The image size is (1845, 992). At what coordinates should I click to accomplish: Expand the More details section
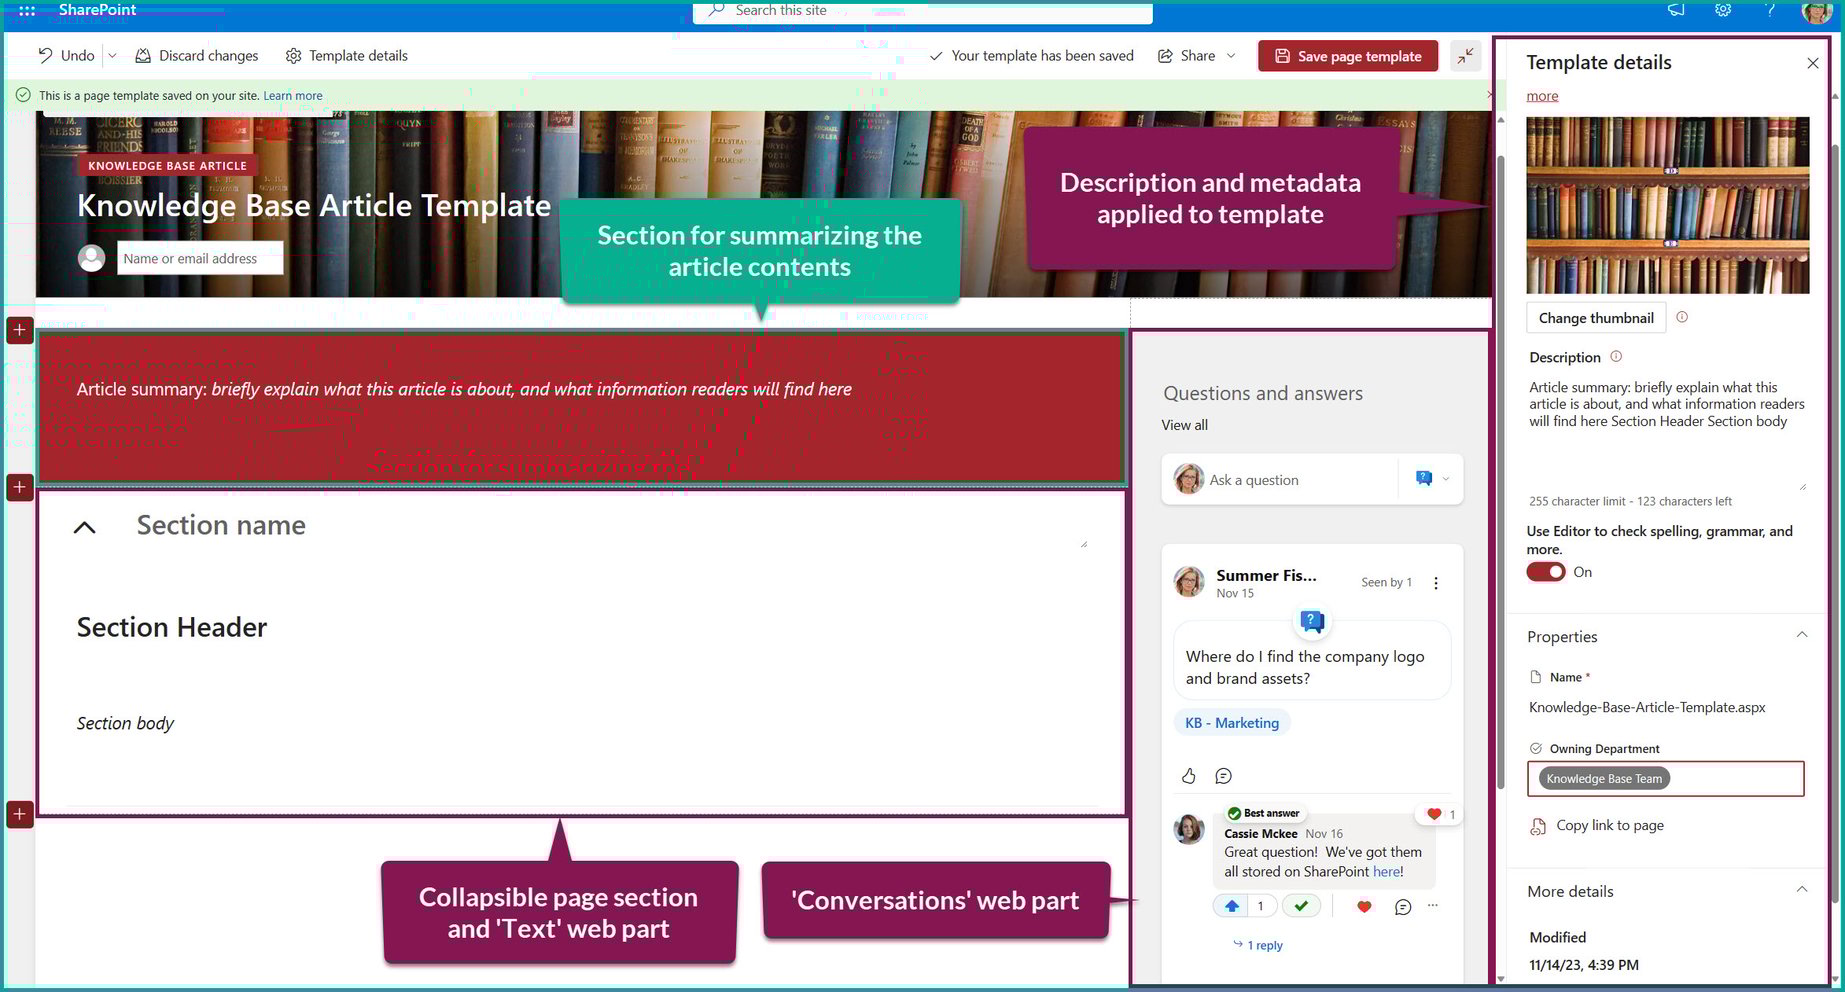[x=1802, y=889]
